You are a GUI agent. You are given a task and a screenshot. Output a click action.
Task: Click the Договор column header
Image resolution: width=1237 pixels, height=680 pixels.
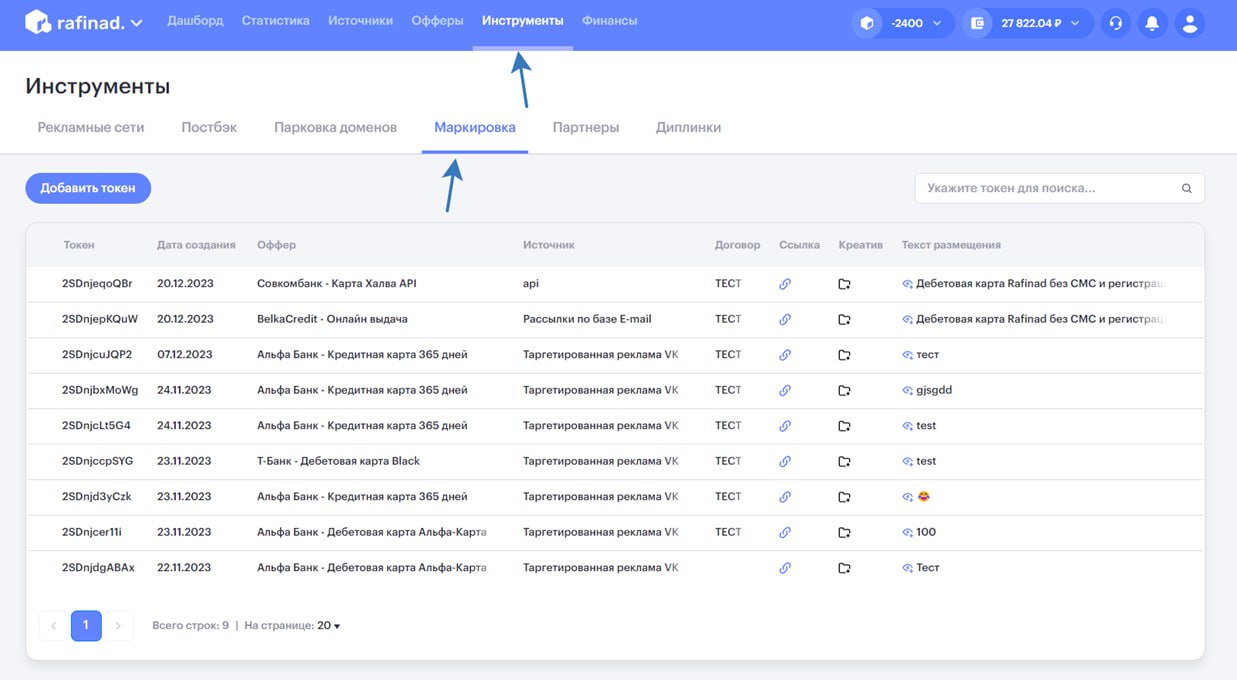point(737,245)
